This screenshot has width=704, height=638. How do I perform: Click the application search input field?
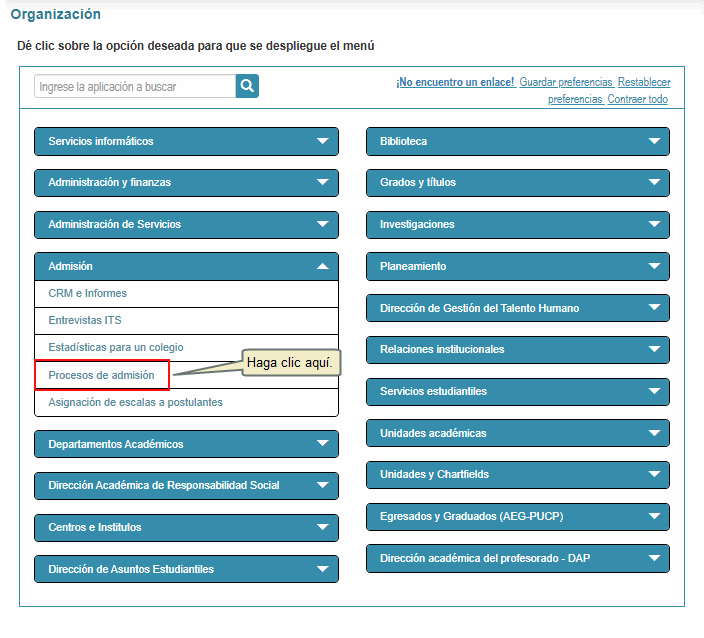pos(135,87)
